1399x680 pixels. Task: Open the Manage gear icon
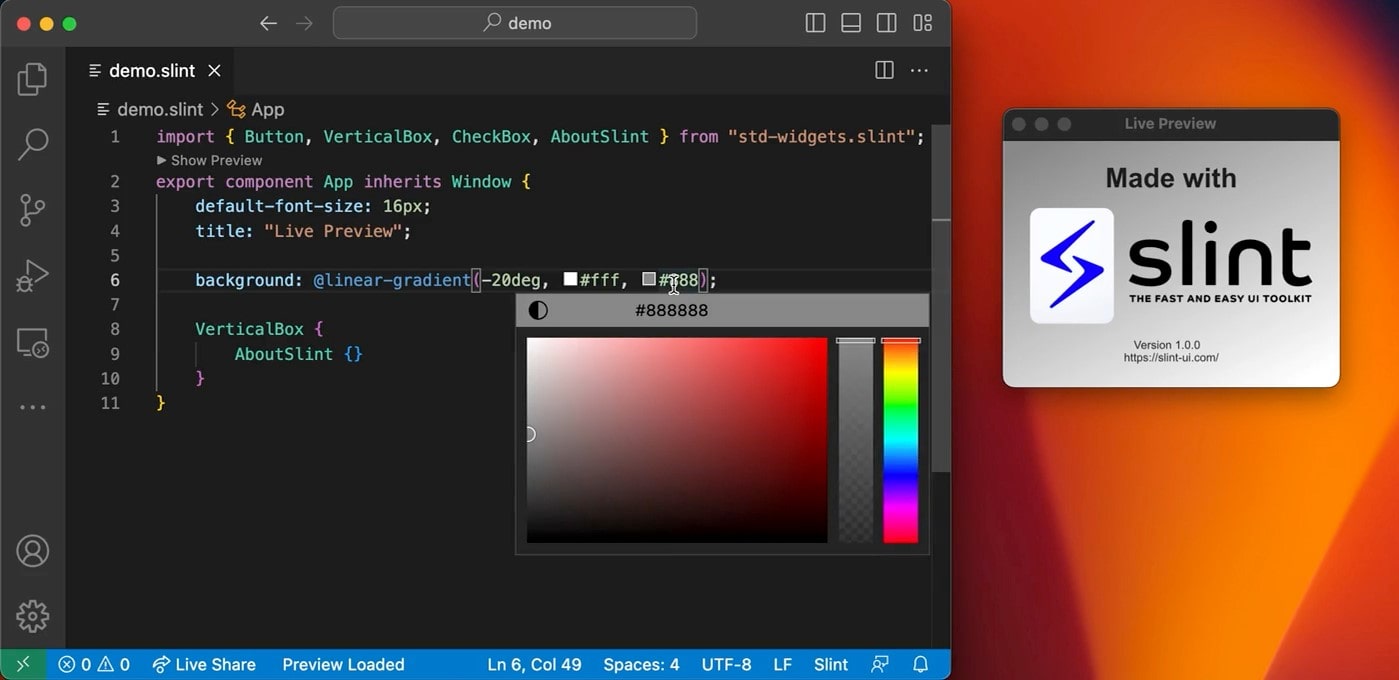coord(33,616)
